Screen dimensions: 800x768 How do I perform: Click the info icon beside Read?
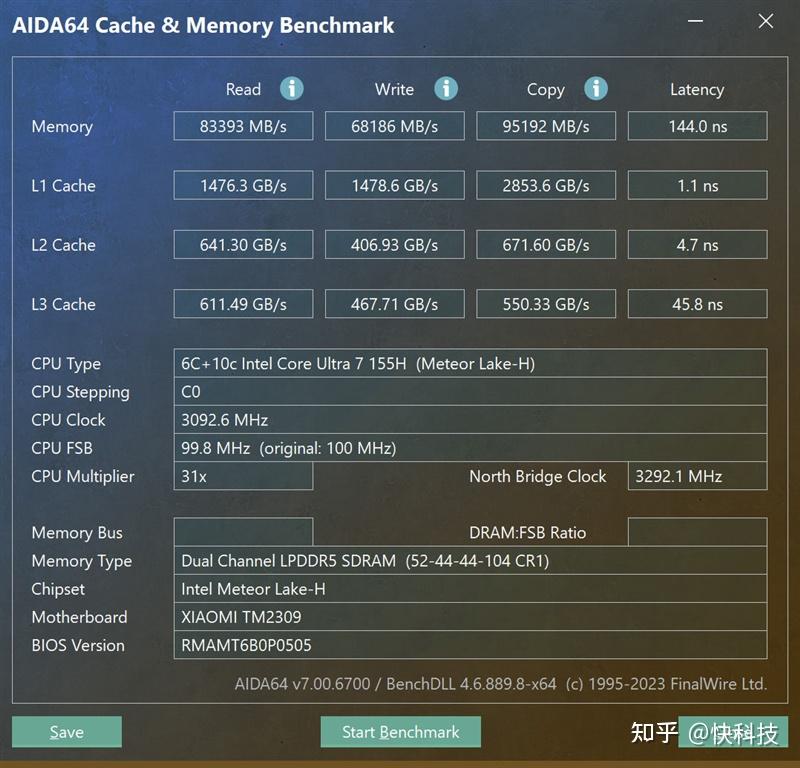tap(291, 89)
